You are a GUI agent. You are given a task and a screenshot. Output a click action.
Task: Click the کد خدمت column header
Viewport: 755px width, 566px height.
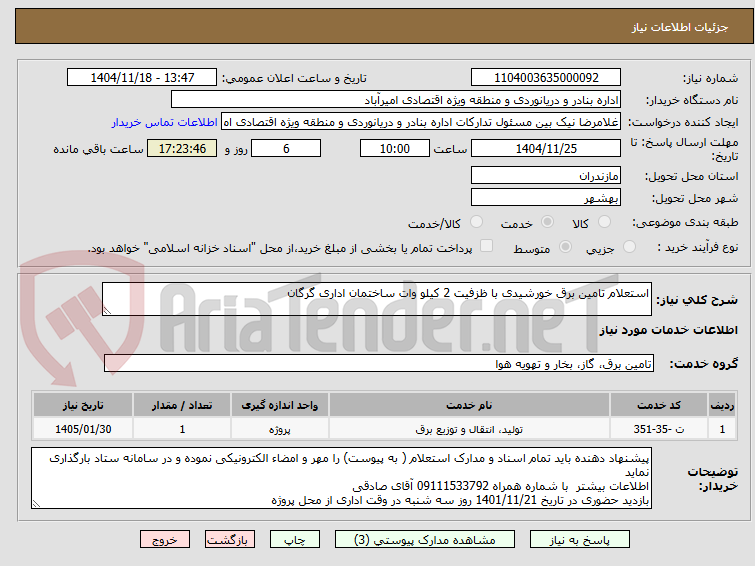659,405
